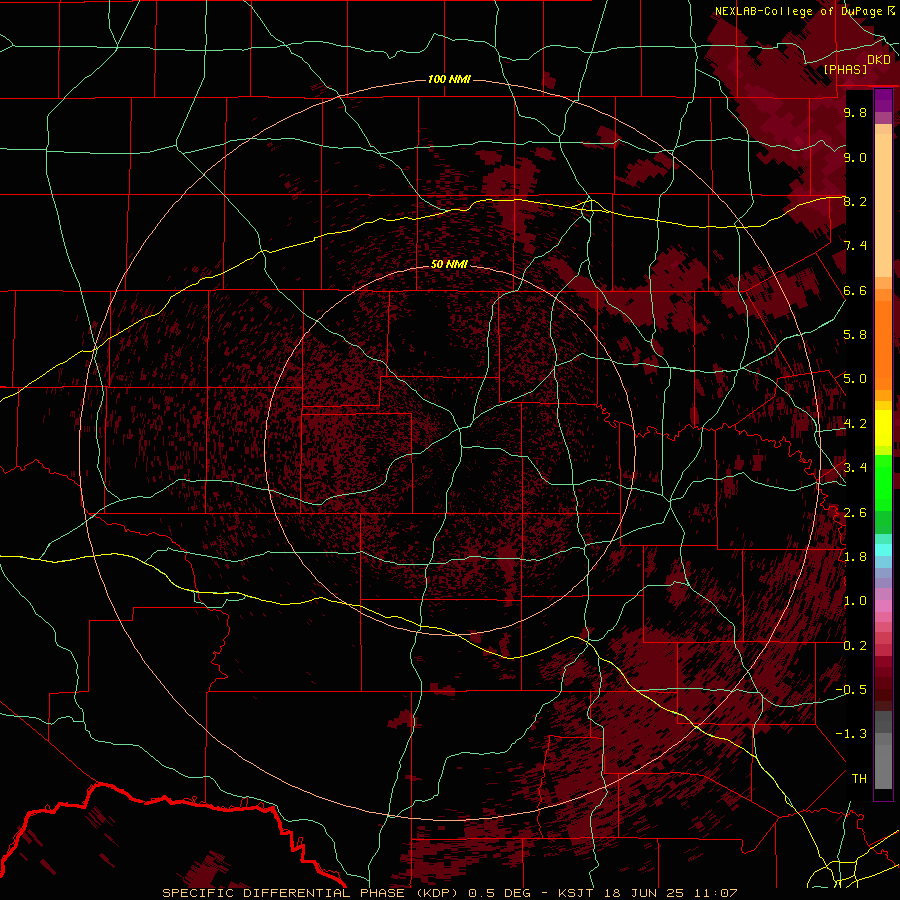Click the 9.0 value on the color scale
Image resolution: width=900 pixels, height=900 pixels.
click(855, 157)
